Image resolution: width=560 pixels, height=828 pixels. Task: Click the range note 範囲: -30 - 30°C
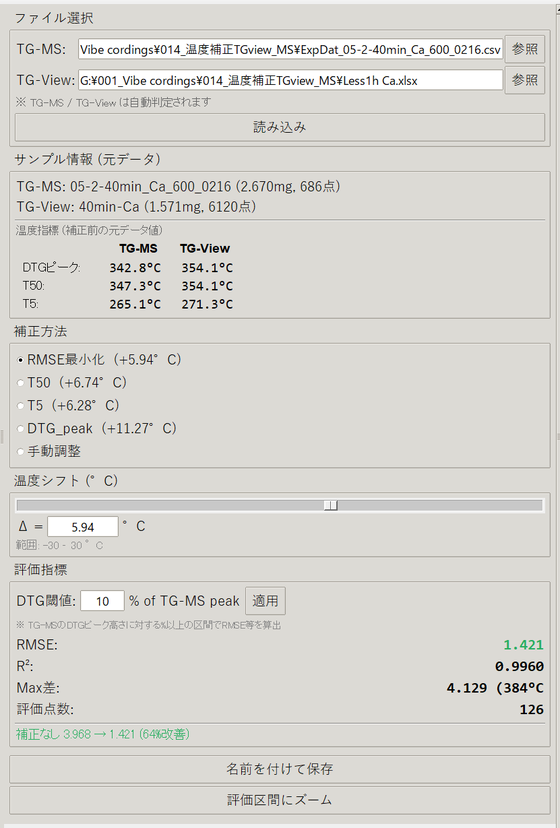click(59, 545)
